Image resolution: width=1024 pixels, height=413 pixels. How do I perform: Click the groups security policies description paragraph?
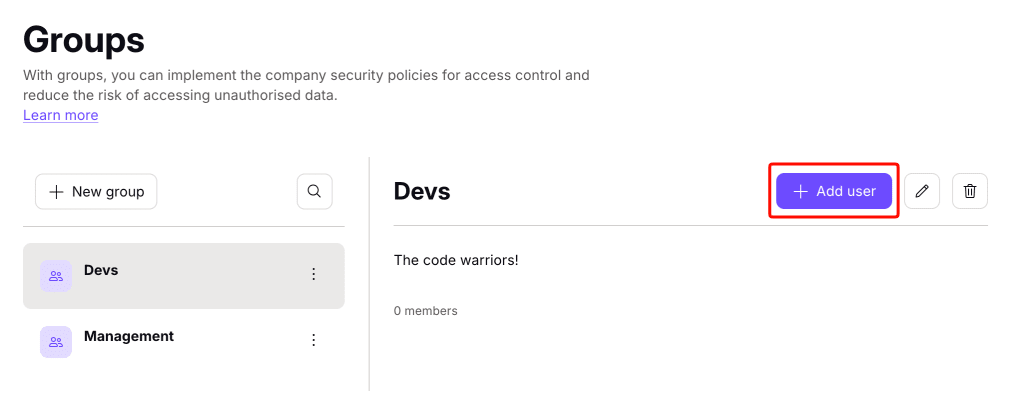click(306, 85)
